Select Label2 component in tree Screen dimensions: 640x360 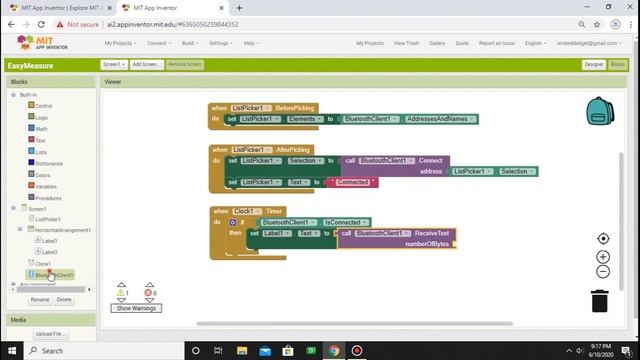pos(49,252)
